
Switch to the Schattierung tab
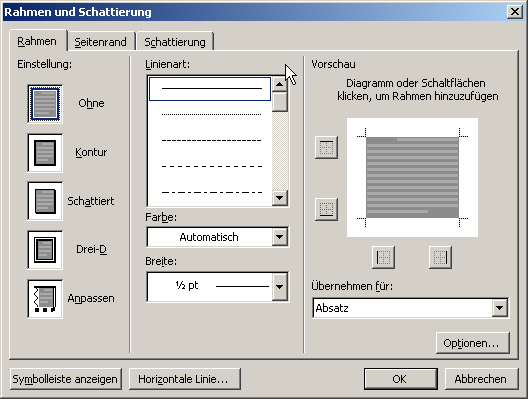175,42
